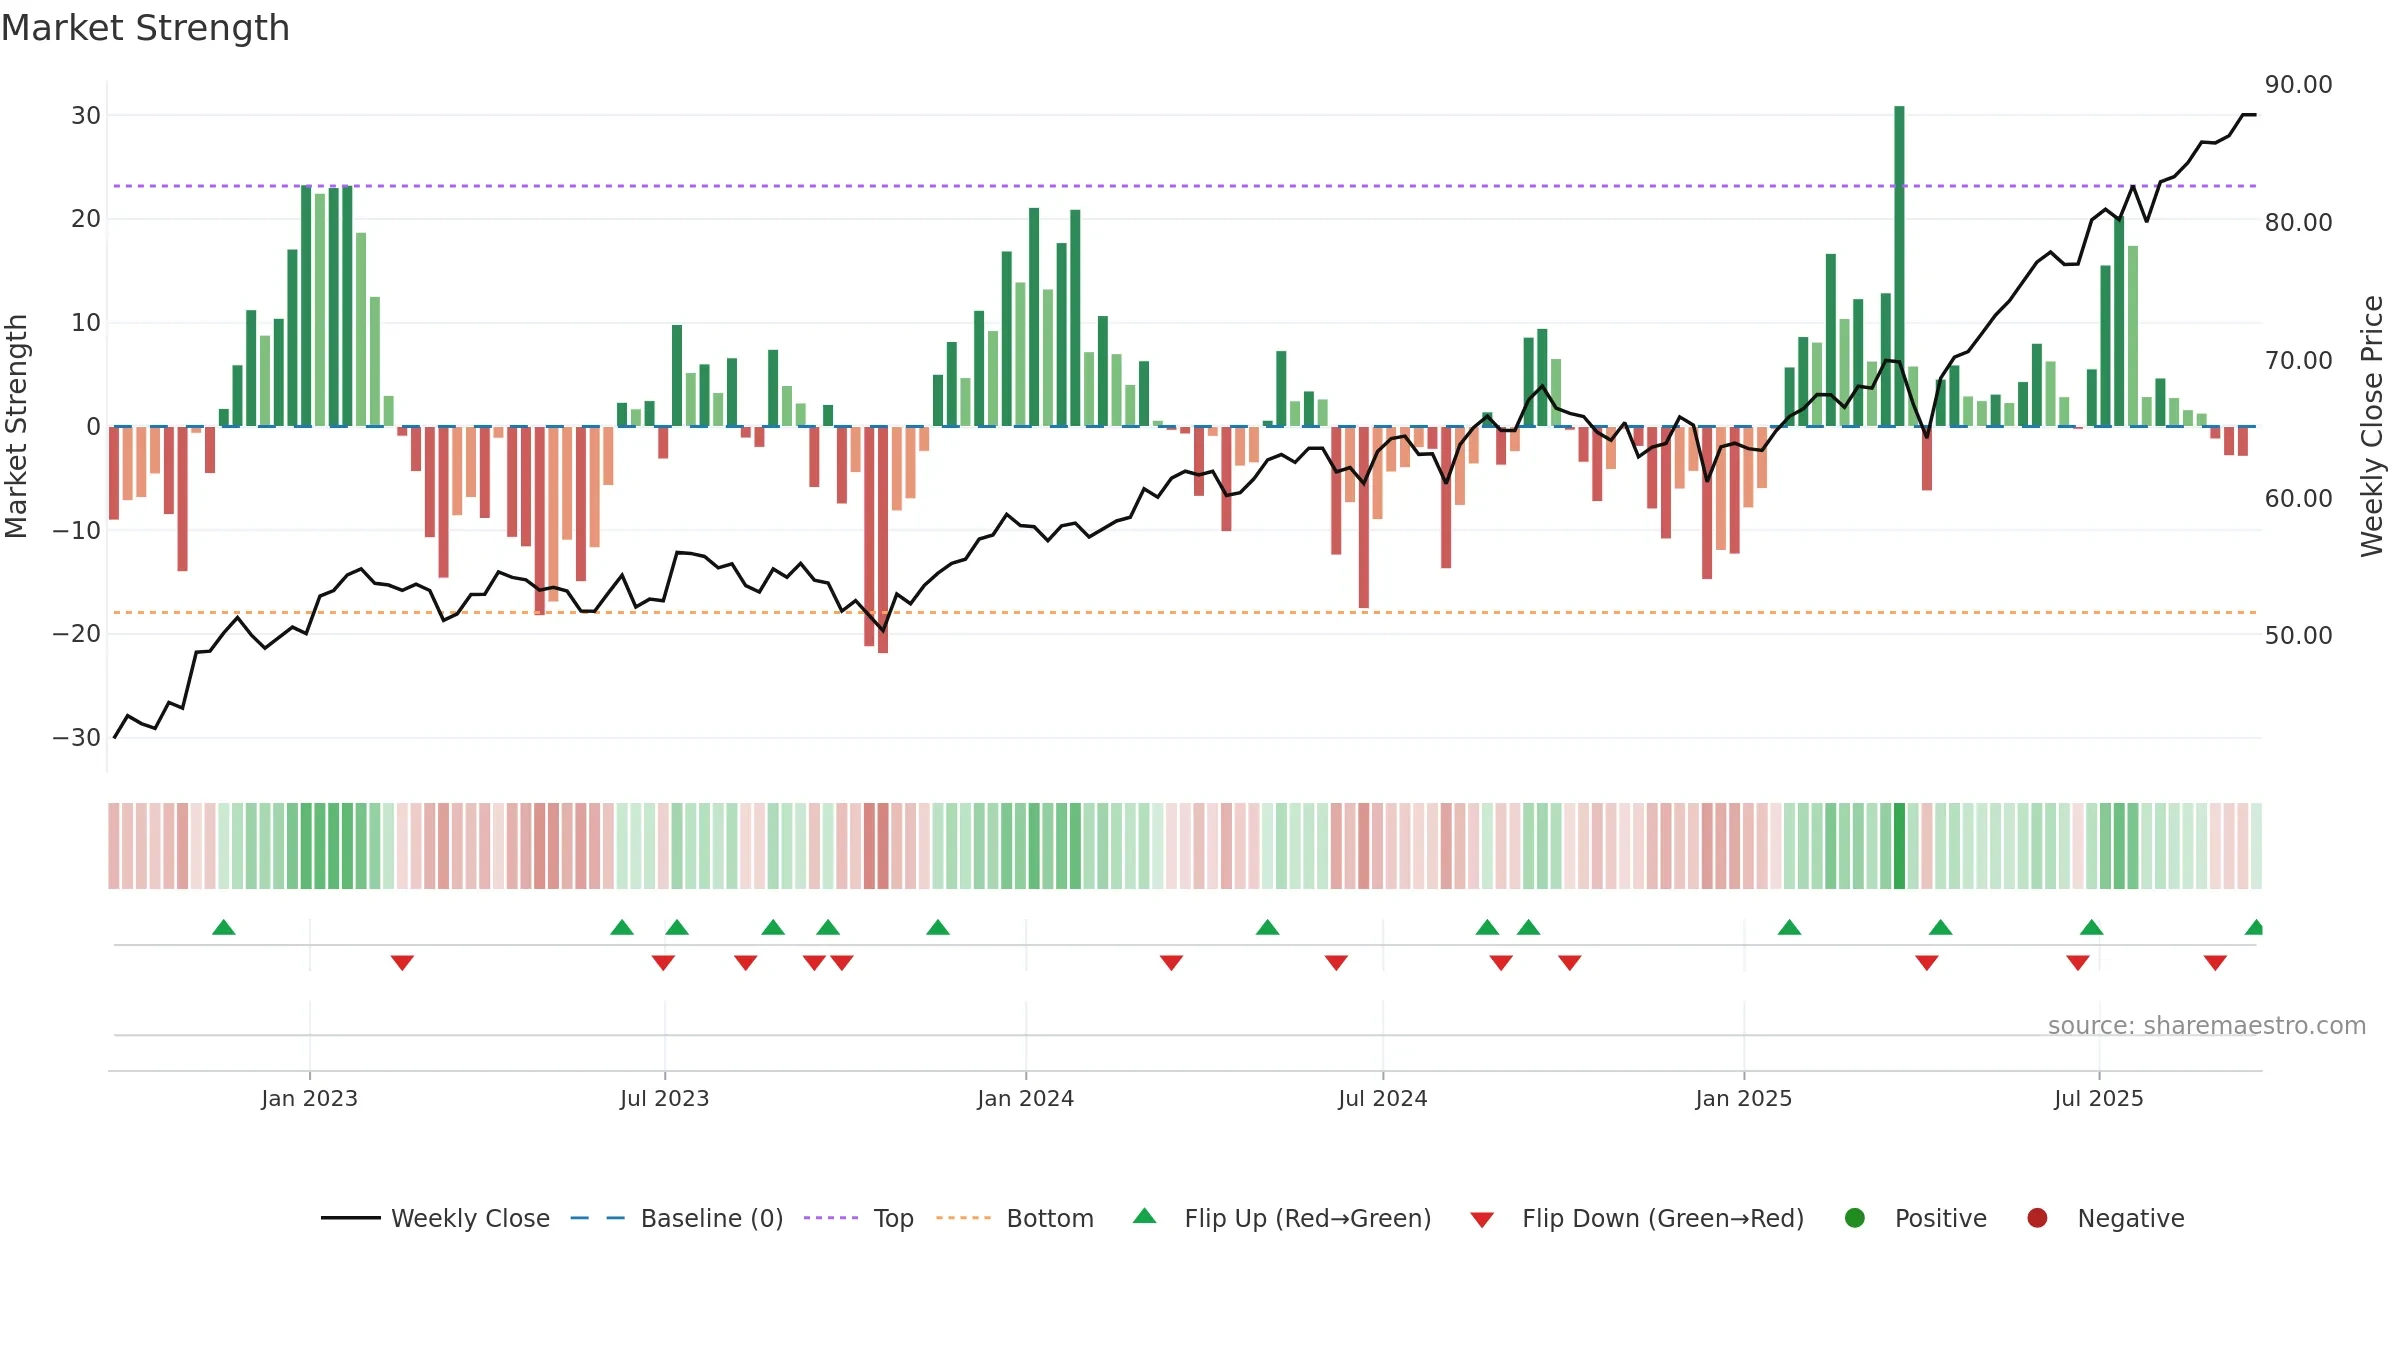Click the 90.00 price tick label
Image resolution: width=2400 pixels, height=1350 pixels.
pos(2298,84)
